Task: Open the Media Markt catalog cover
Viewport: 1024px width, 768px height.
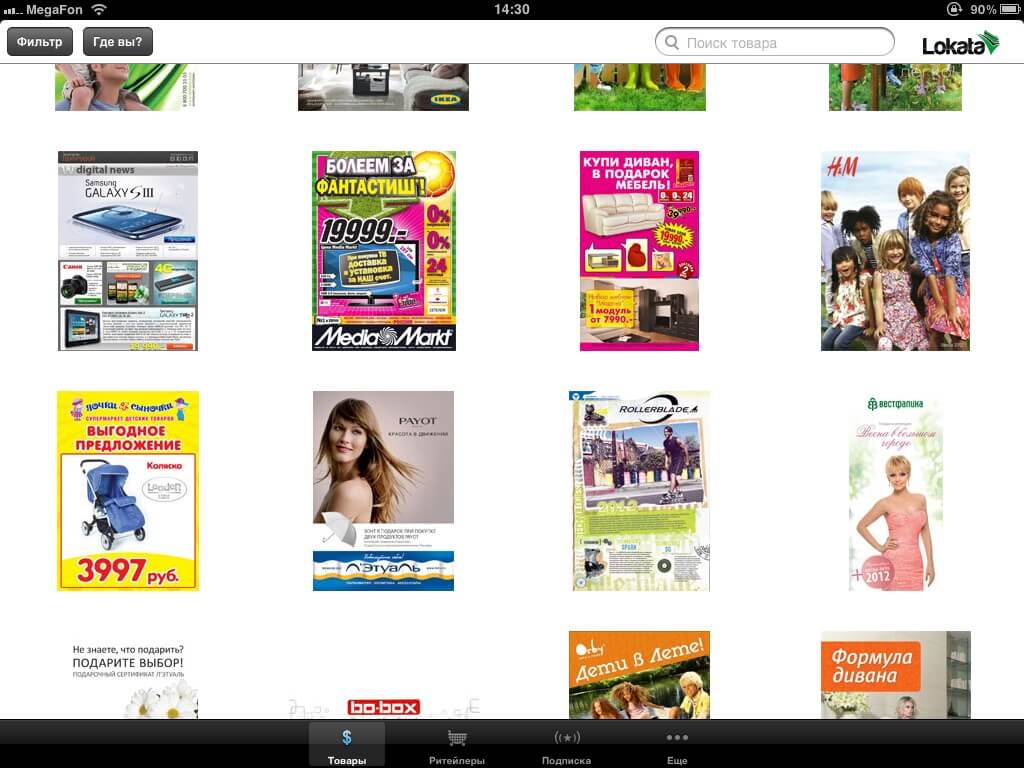Action: point(383,251)
